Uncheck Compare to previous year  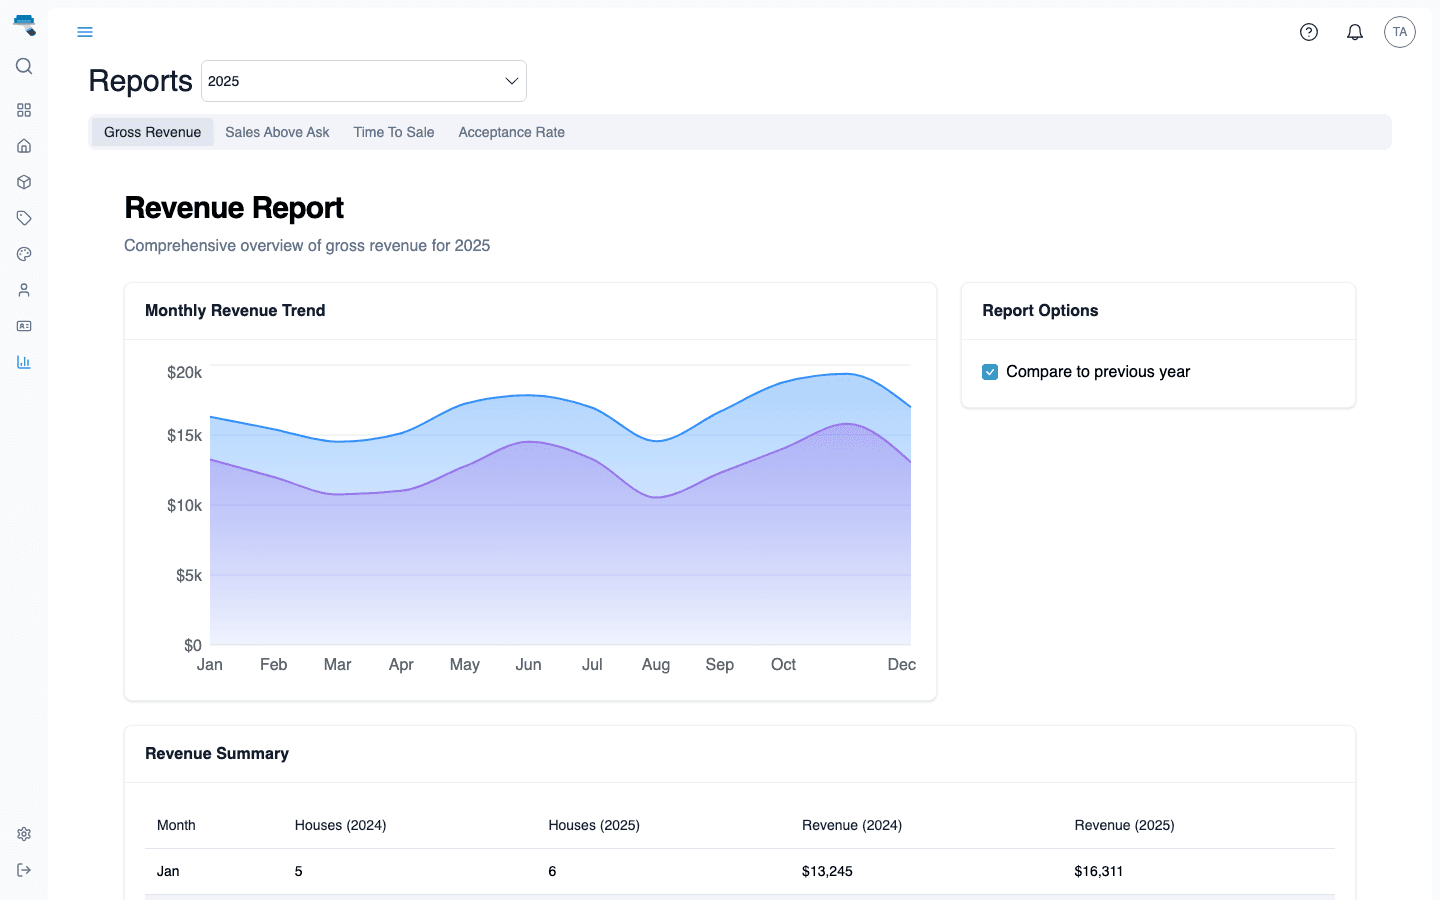click(989, 371)
